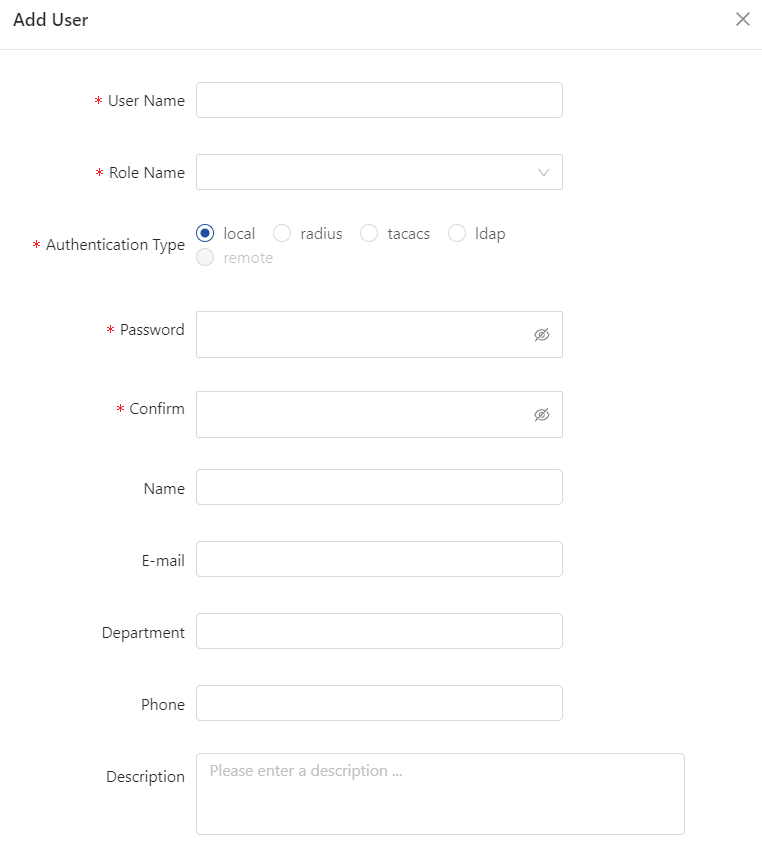Click the E-mail text box
Screen dimensions: 762x849
[379, 559]
